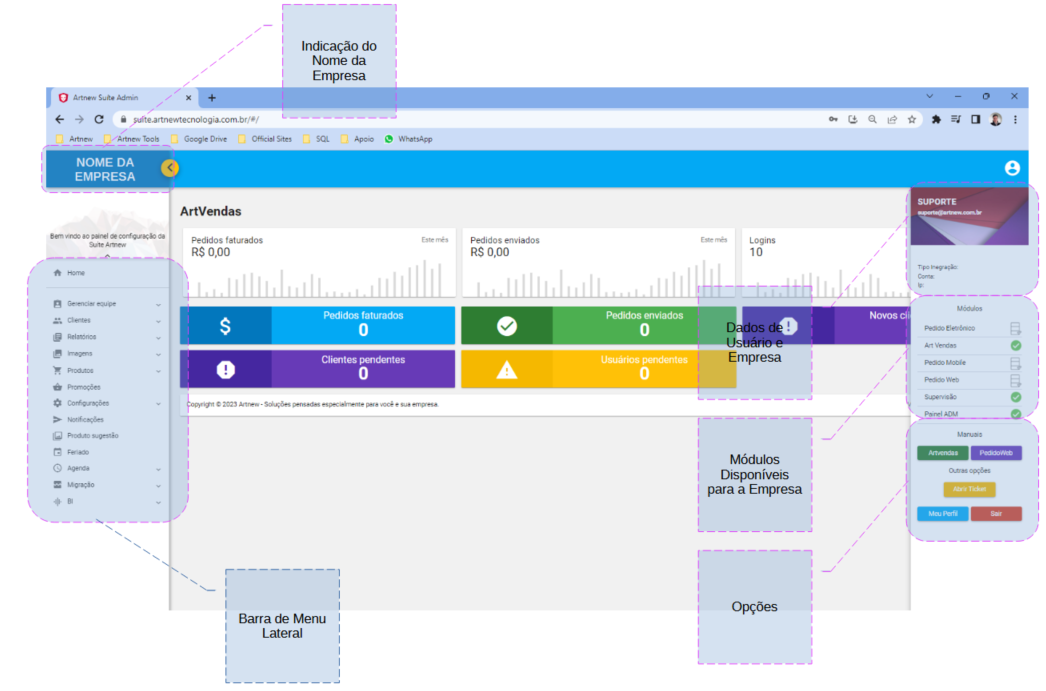The width and height of the screenshot is (1046, 691).
Task: Click the Produto sugestão icon
Action: coord(57,436)
